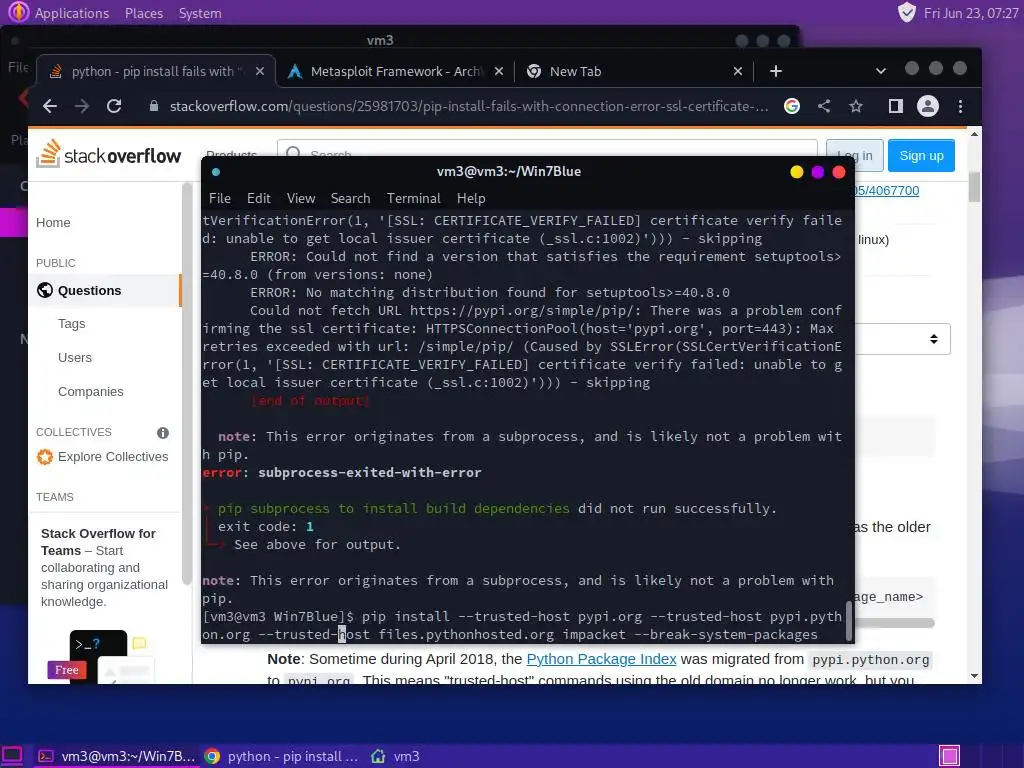Click the Stack Overflow logo
1024x768 pixels.
(108, 154)
